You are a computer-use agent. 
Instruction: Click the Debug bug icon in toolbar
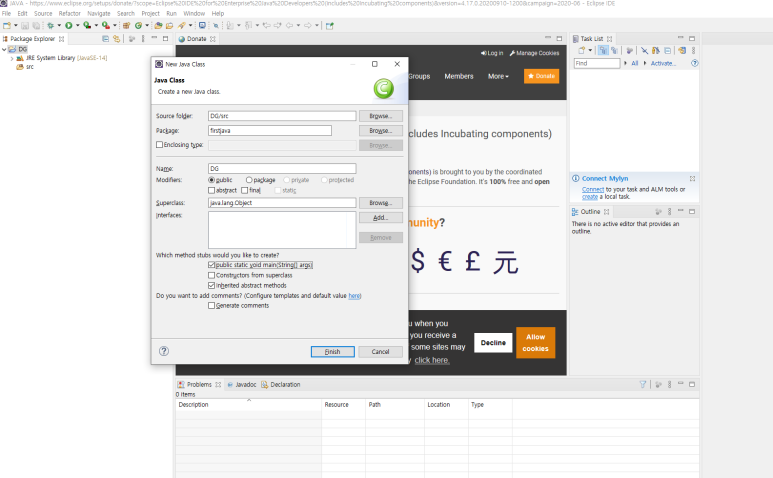point(50,26)
